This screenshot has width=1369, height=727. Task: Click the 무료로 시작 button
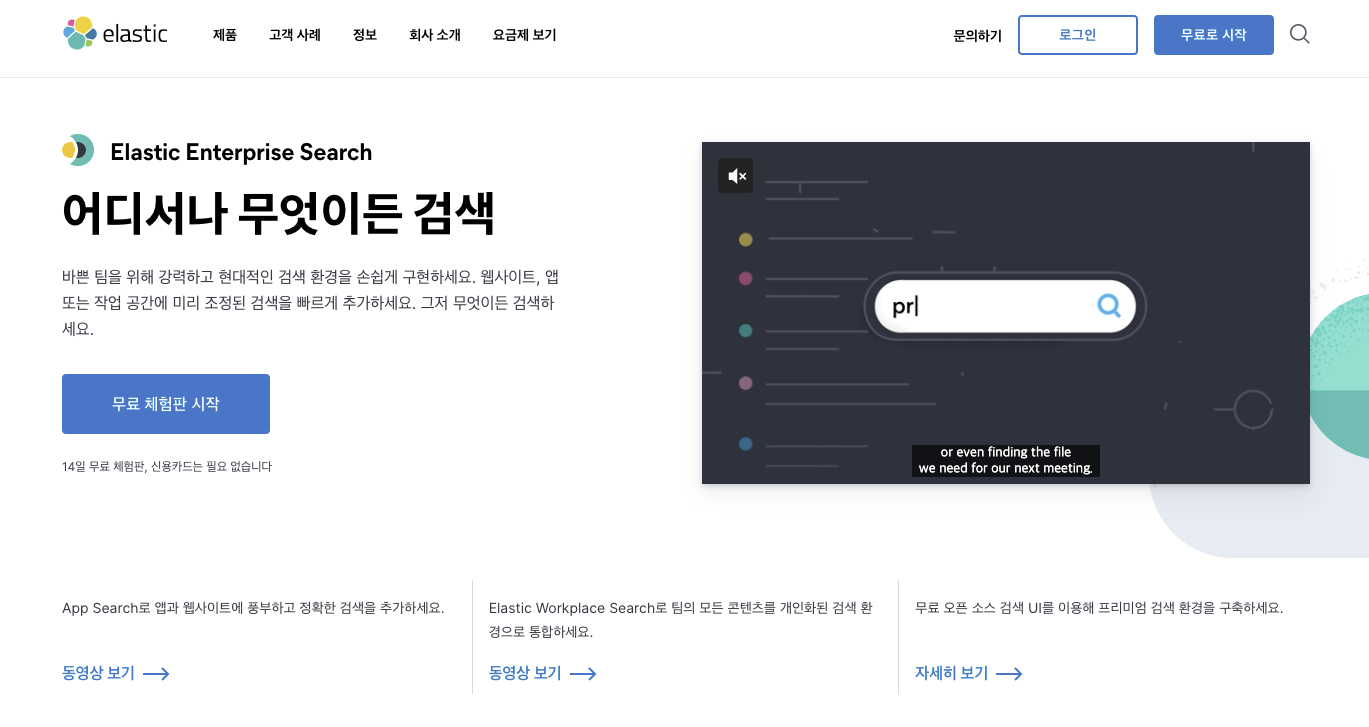[1214, 35]
